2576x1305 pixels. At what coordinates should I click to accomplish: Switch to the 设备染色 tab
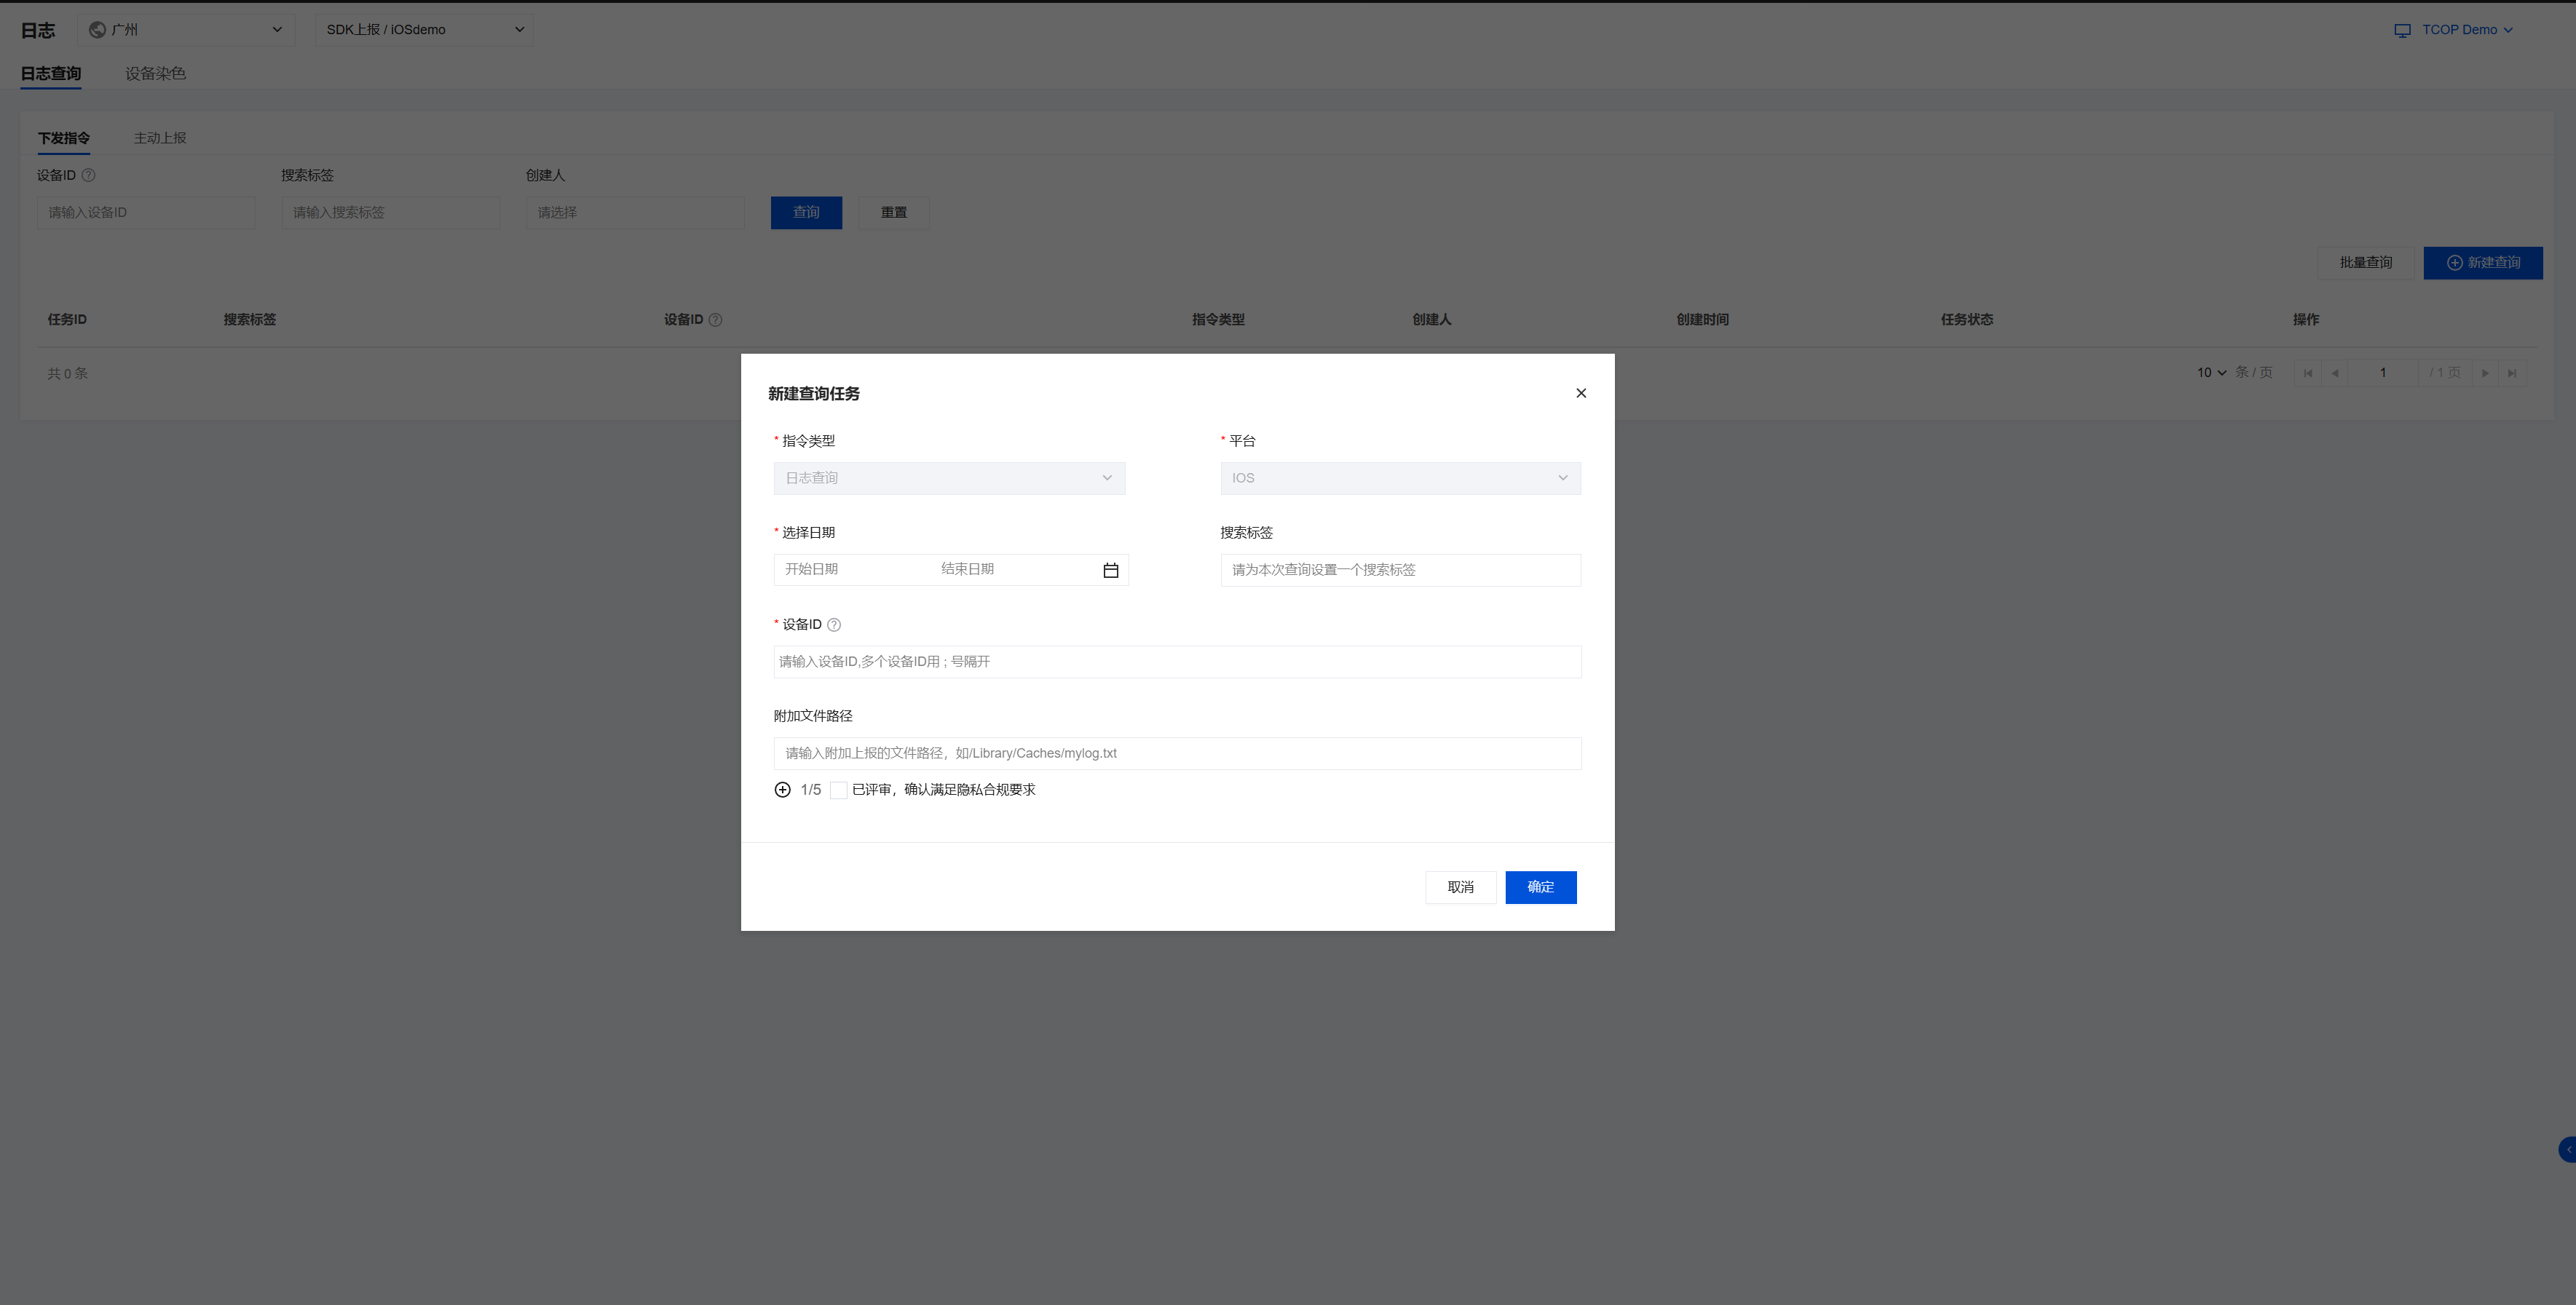point(155,73)
